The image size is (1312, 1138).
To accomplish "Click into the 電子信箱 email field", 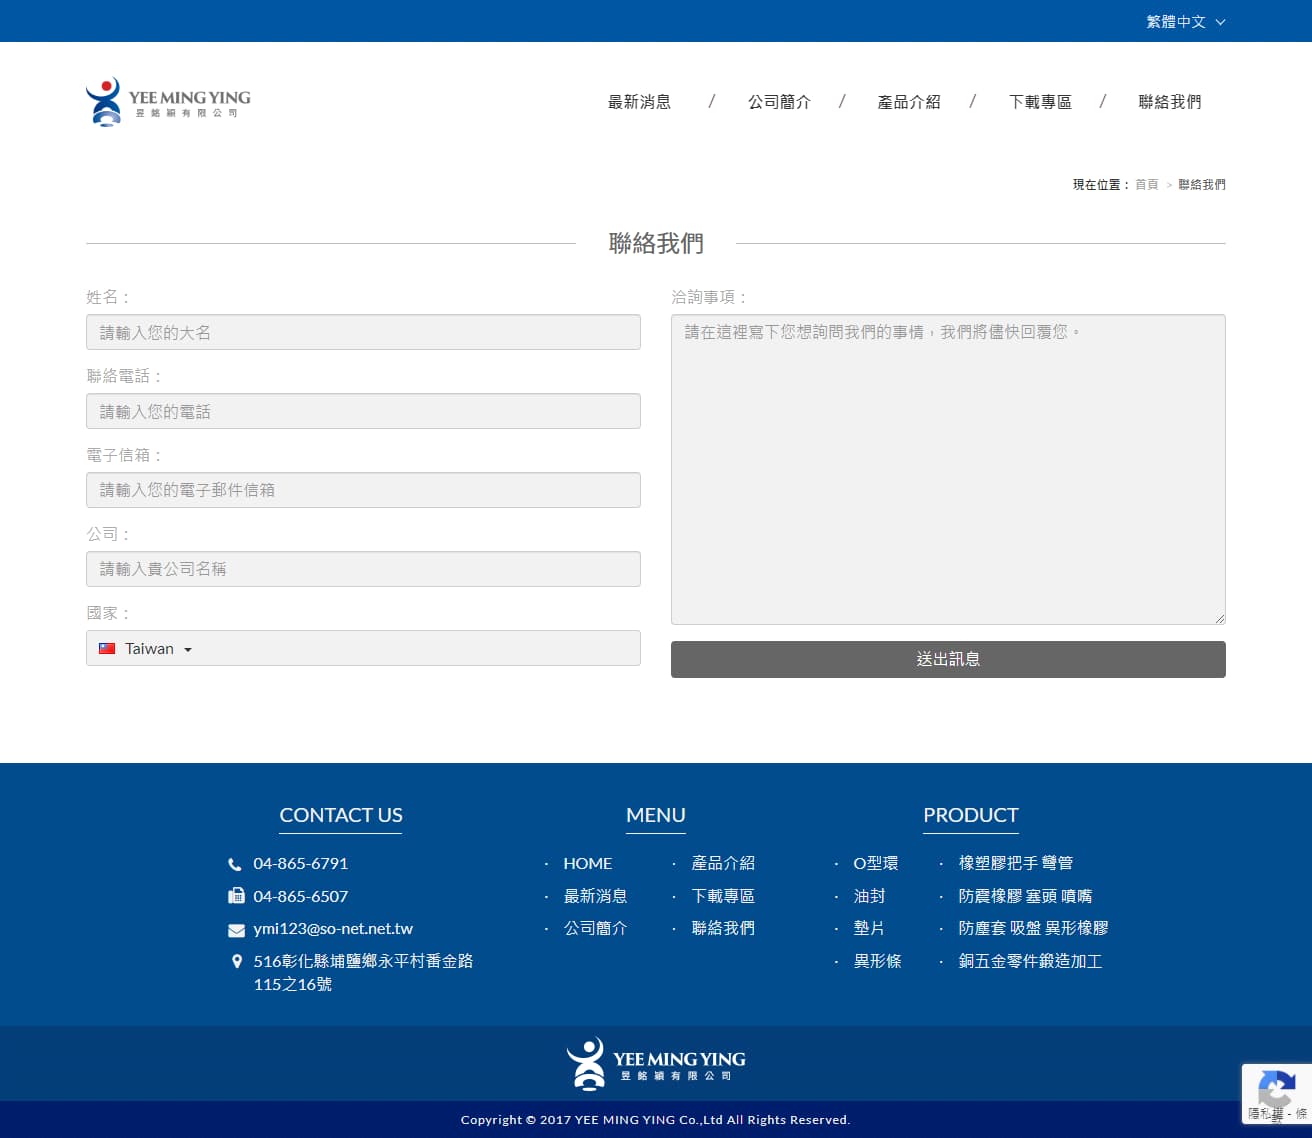I will 363,490.
